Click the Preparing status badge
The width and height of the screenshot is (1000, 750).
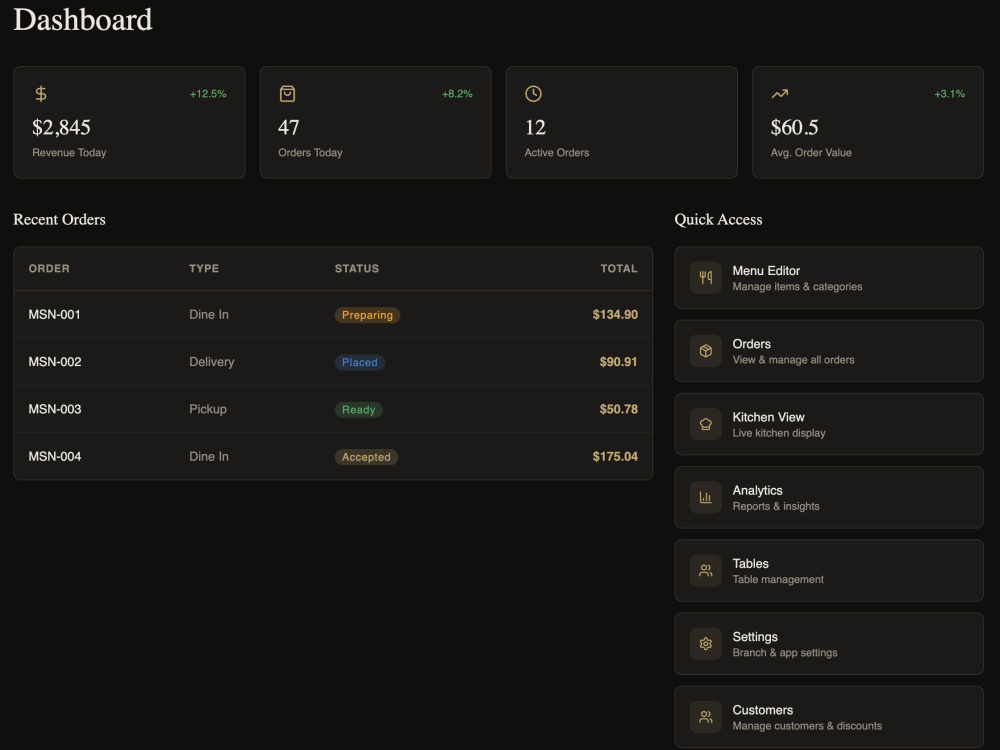tap(367, 315)
